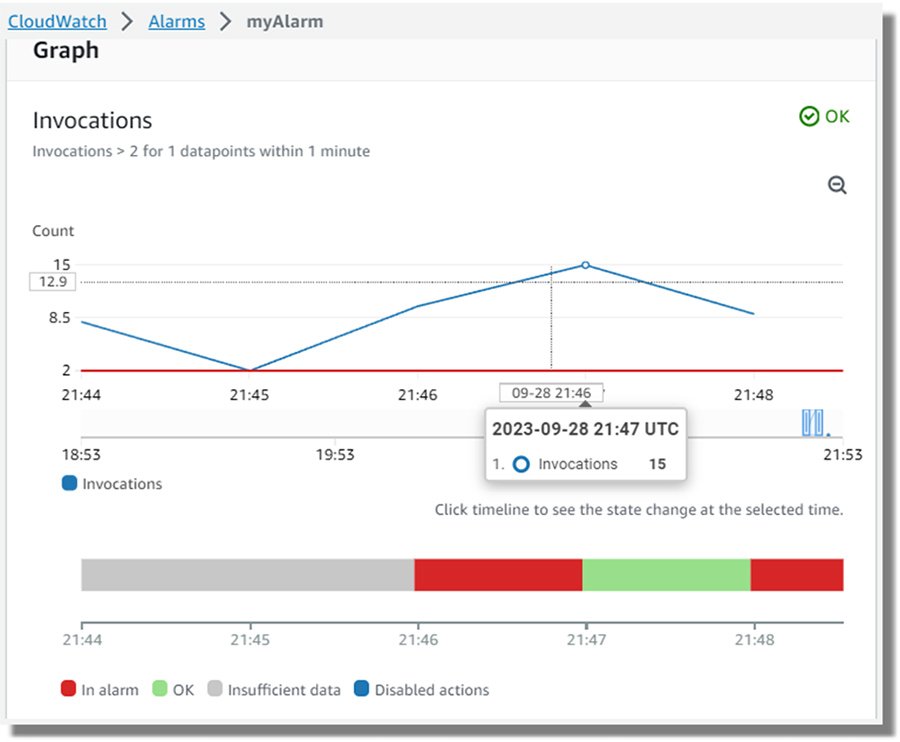This screenshot has height=742, width=900.
Task: Open the CloudWatch breadcrumb link
Action: [56, 21]
